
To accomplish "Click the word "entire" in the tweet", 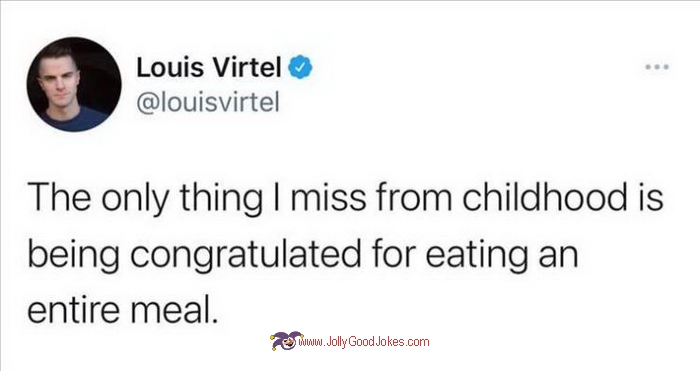I will pyautogui.click(x=74, y=309).
